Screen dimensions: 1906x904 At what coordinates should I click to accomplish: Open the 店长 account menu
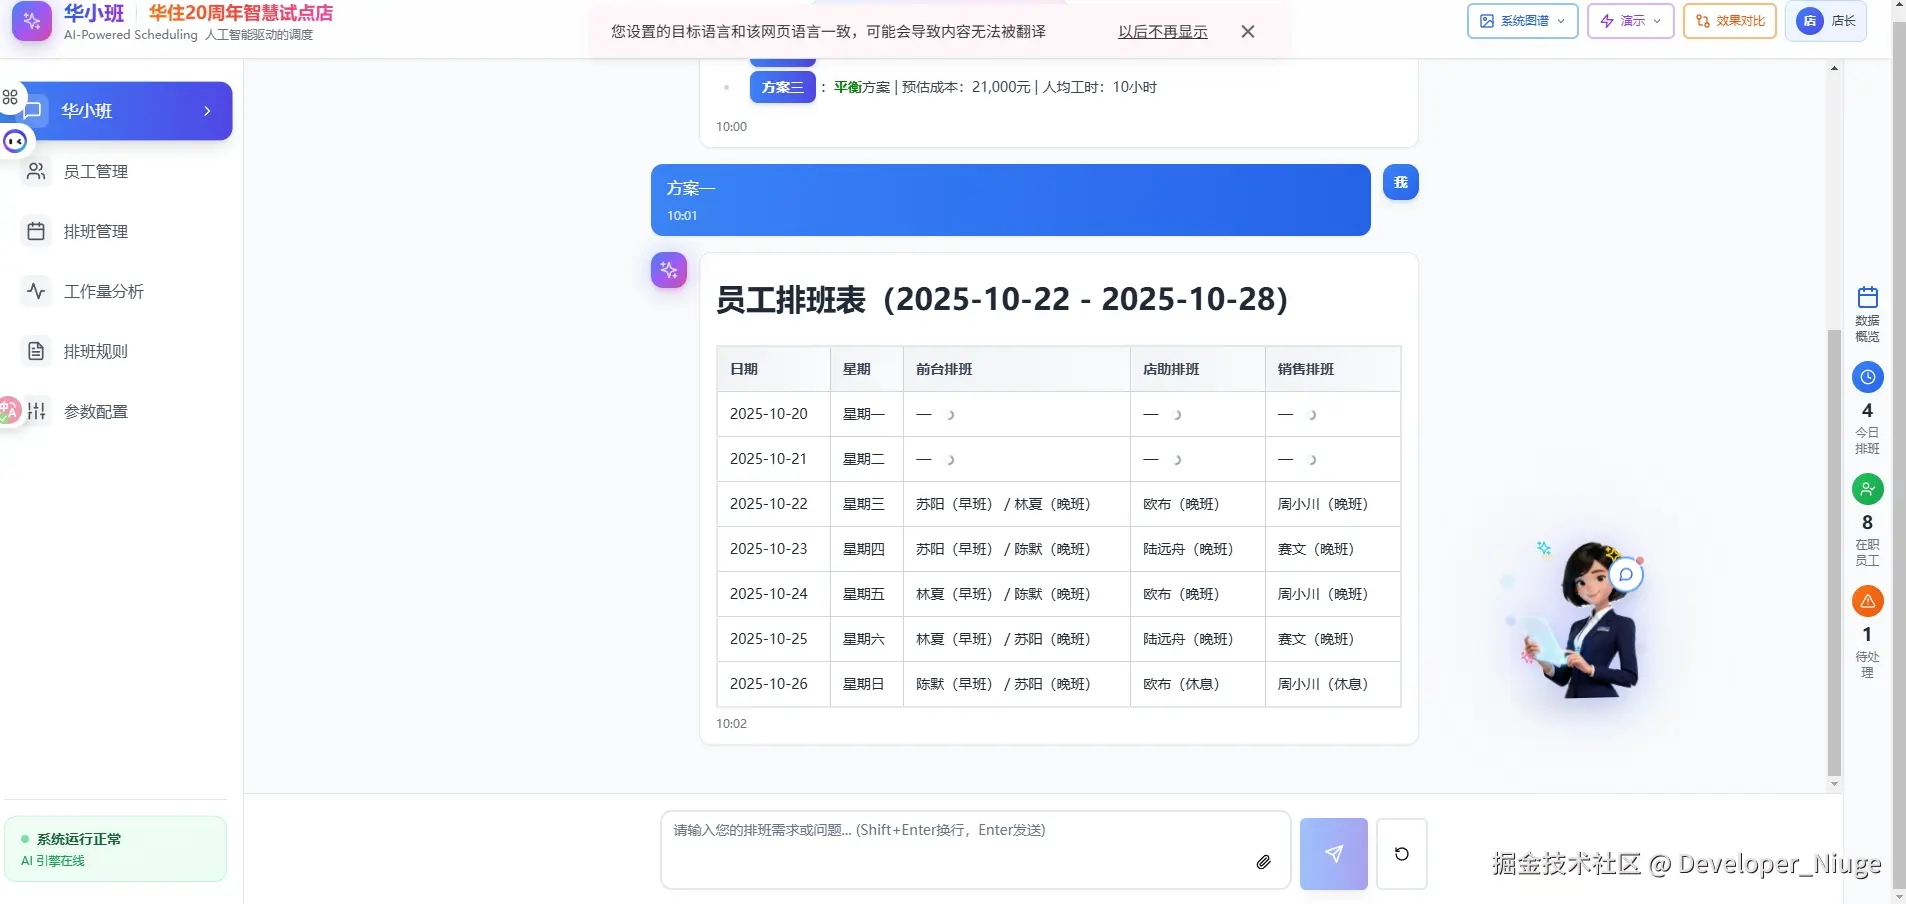1827,20
